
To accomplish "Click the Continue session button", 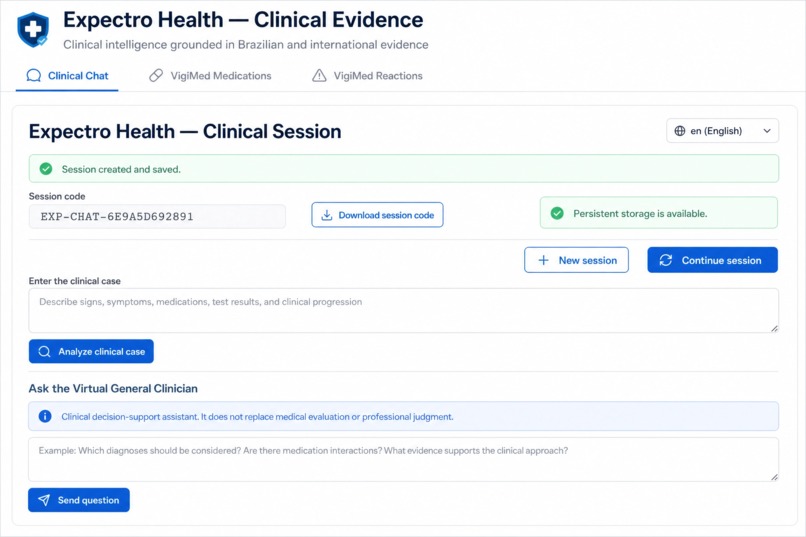I will (x=712, y=260).
